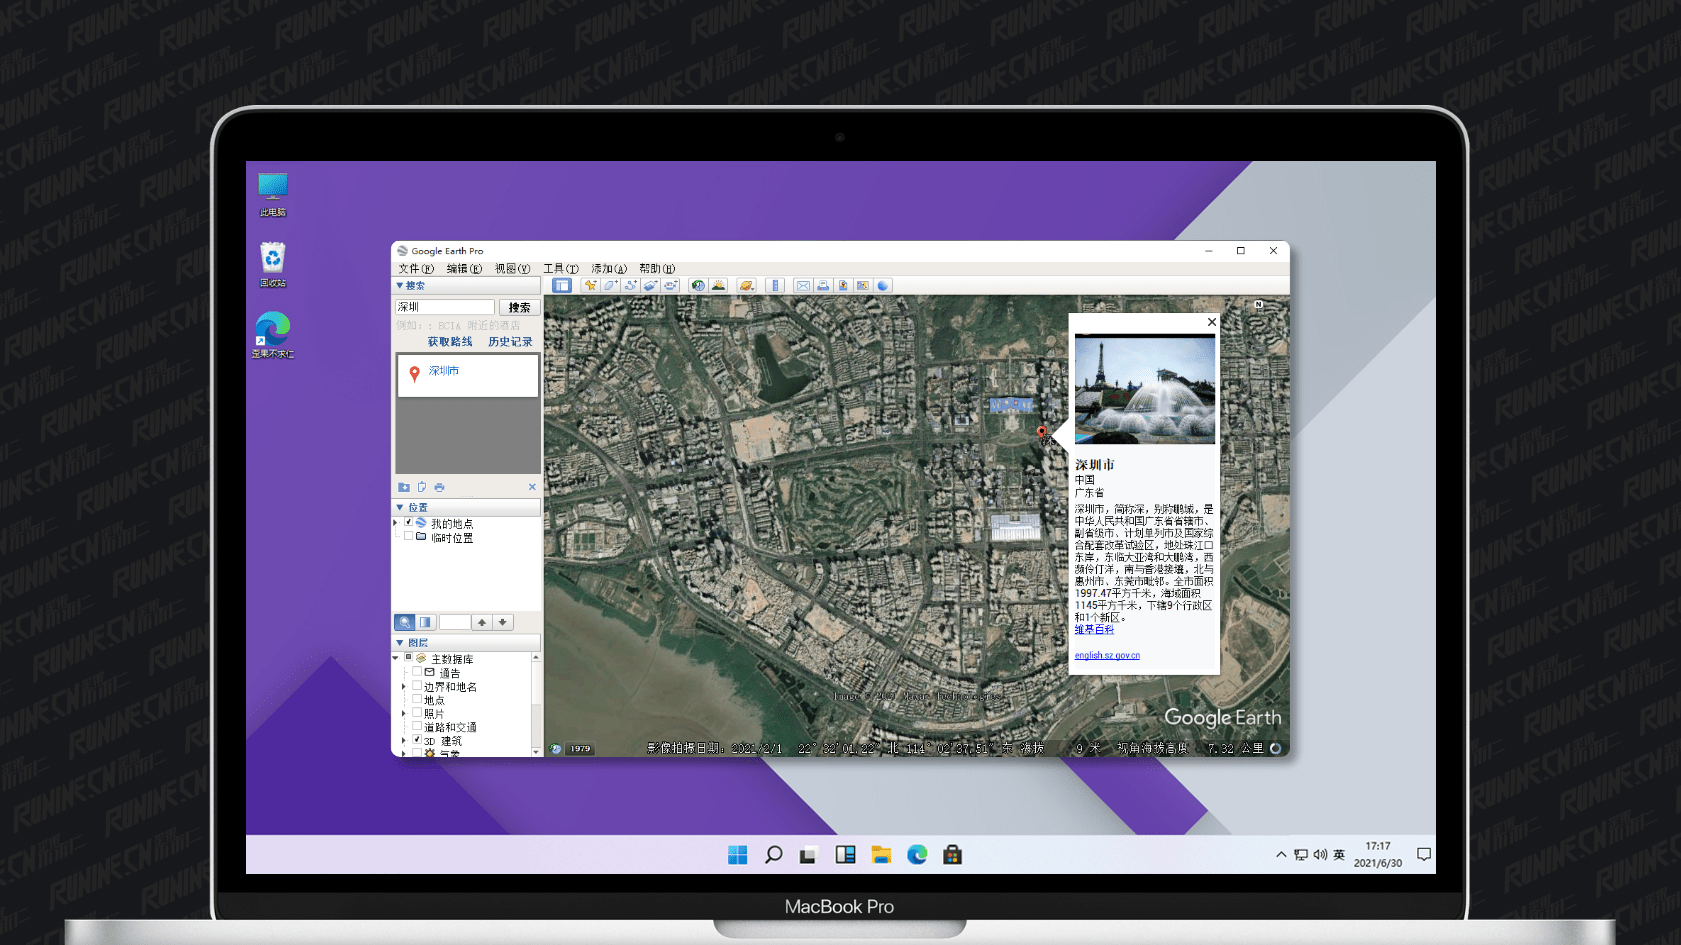This screenshot has height=945, width=1681.
Task: Click the places search magnifier button
Action: click(x=404, y=622)
